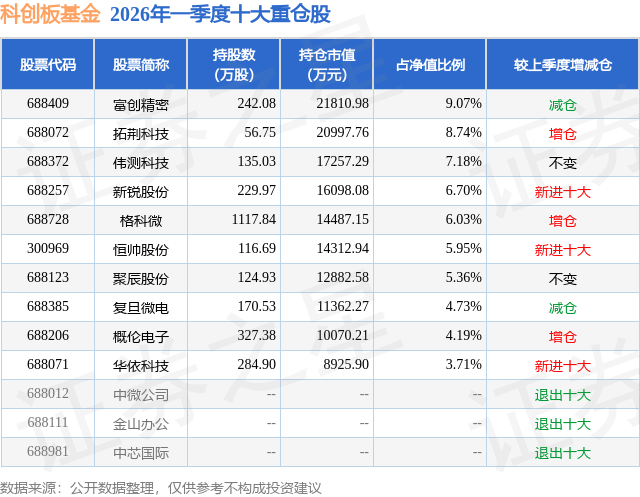
Task: Click stock code 688072
Action: click(48, 133)
